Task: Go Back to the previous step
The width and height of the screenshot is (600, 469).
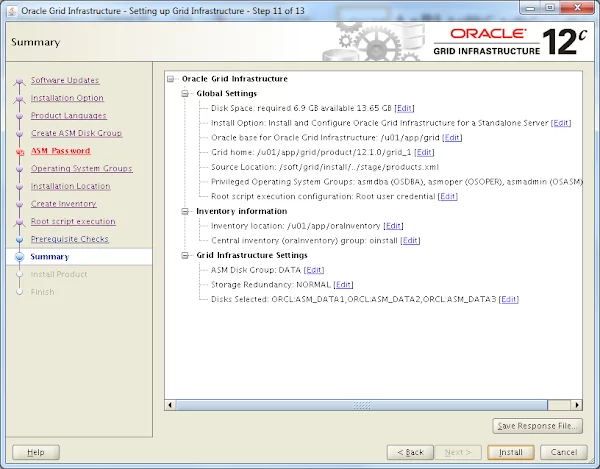Action: [x=410, y=452]
